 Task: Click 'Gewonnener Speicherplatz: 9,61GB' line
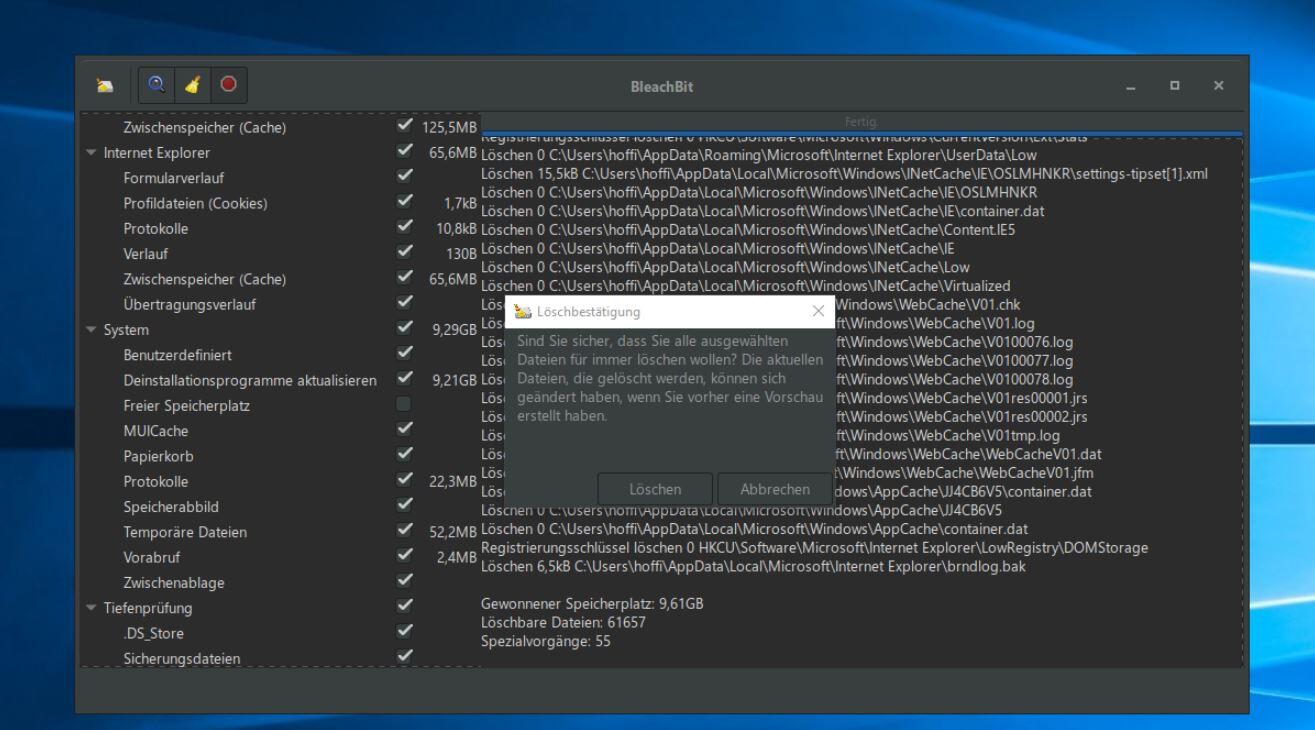pos(593,604)
